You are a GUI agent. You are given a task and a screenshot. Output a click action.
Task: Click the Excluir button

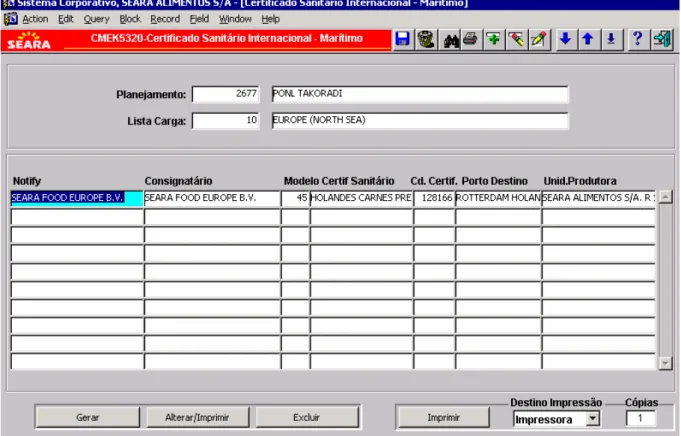tap(307, 417)
